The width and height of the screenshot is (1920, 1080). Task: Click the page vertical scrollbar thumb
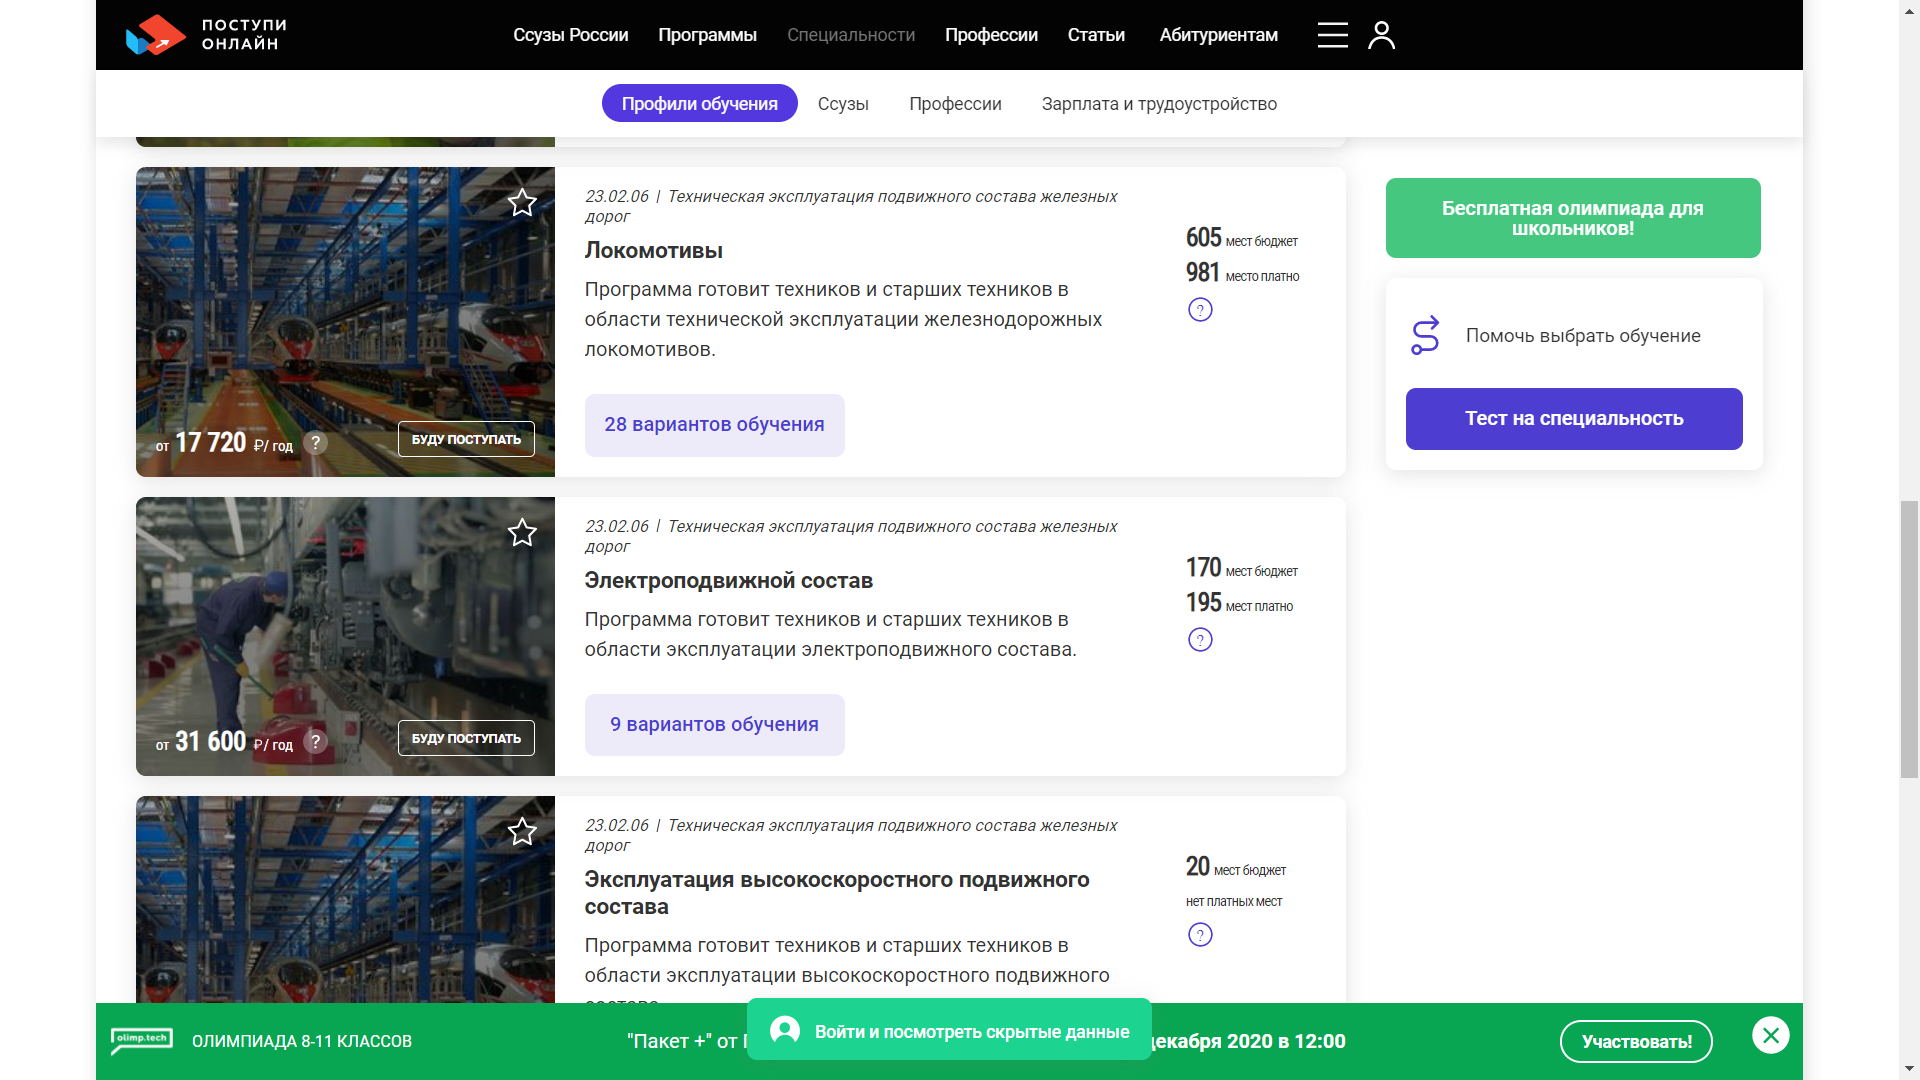click(x=1909, y=640)
